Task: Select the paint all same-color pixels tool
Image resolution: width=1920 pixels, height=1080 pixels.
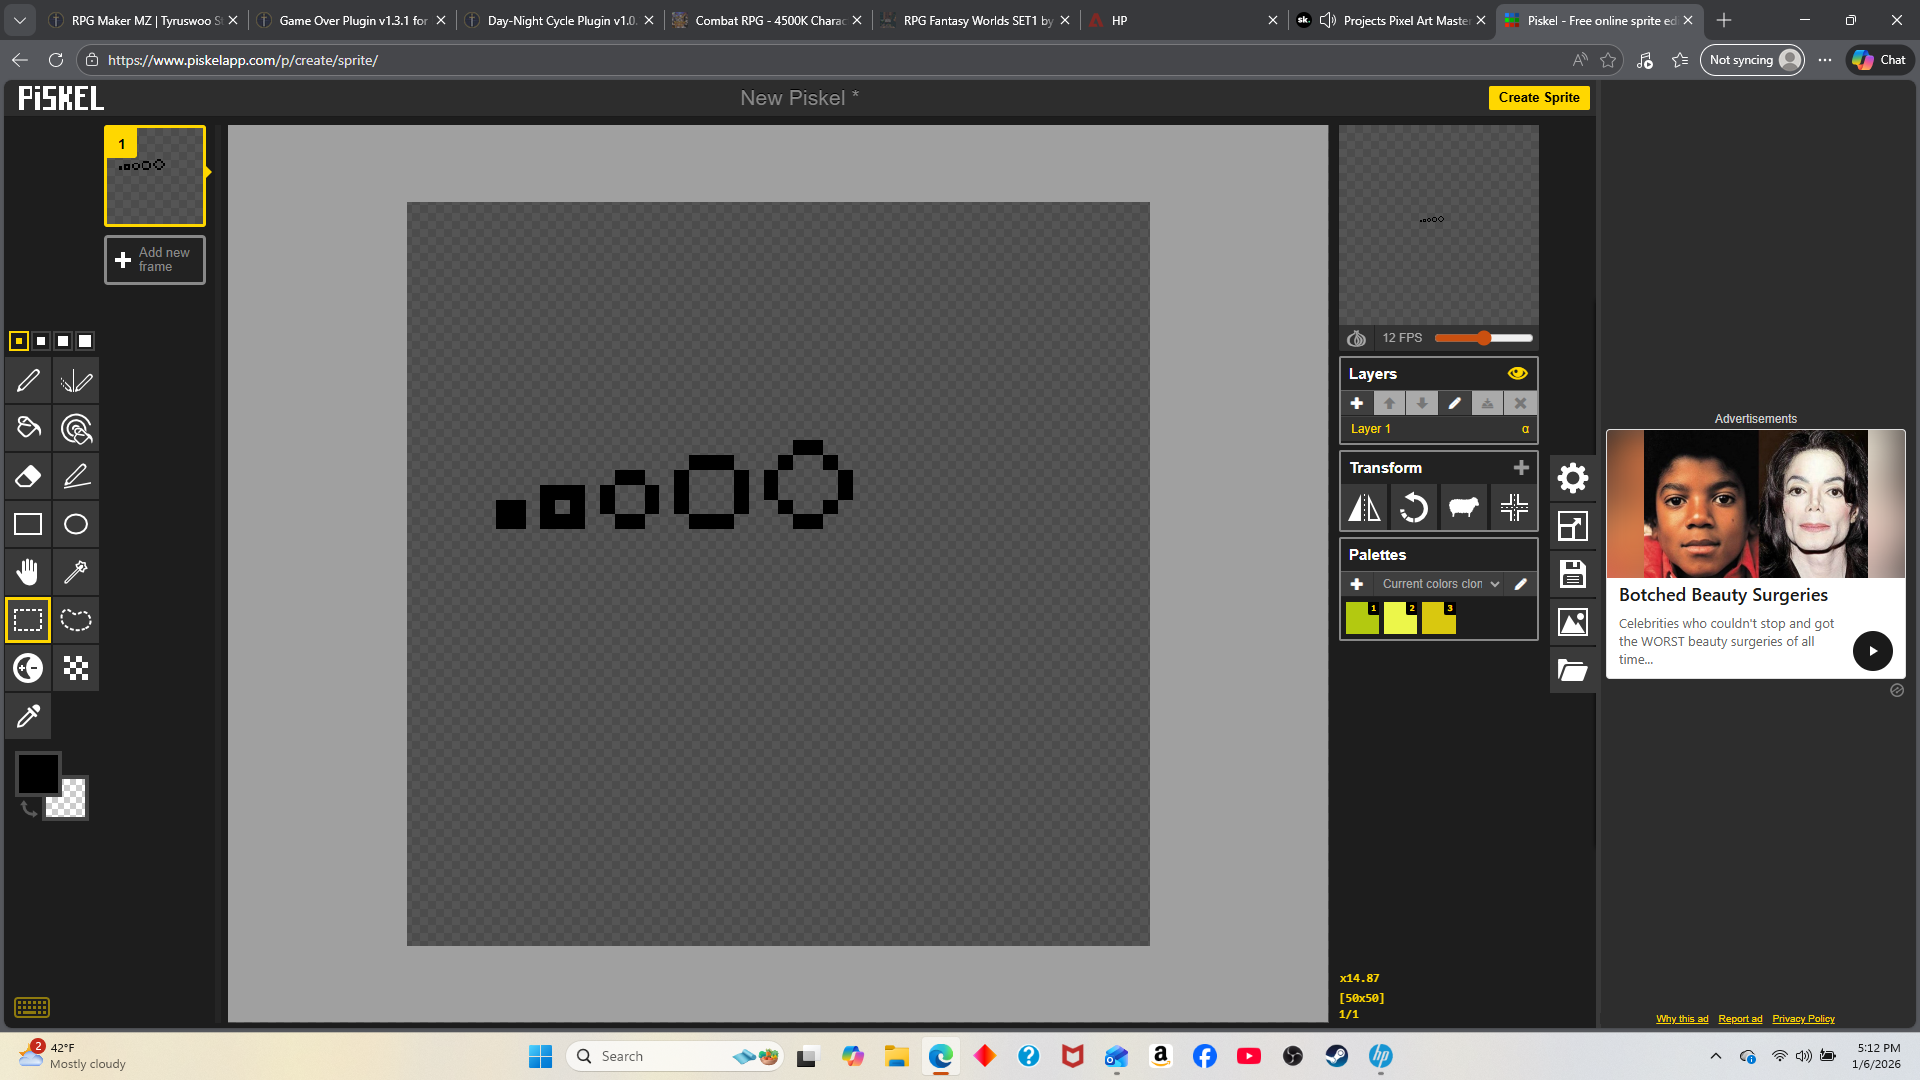Action: [76, 428]
